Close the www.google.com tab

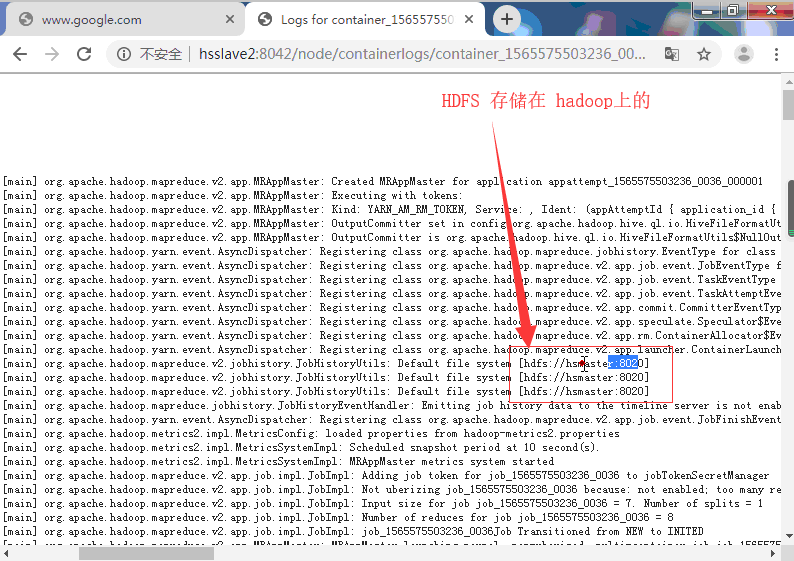[230, 19]
